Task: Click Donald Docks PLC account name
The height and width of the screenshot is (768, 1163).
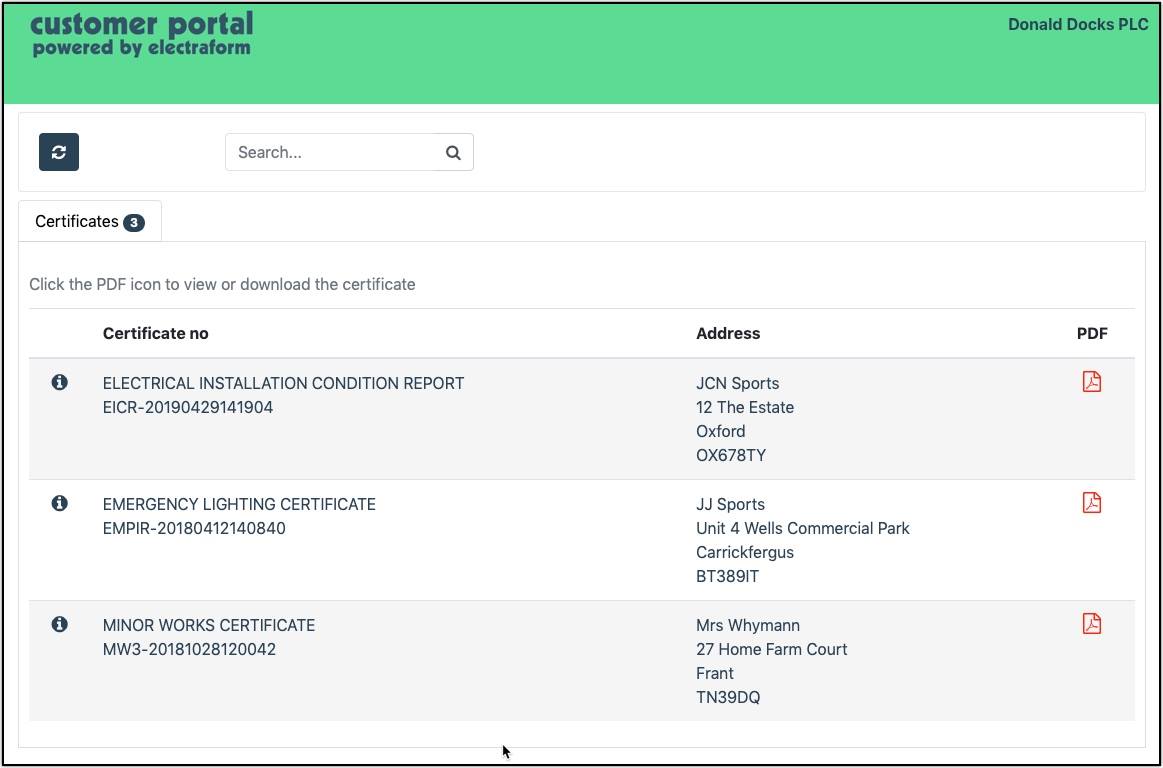Action: 1078,24
